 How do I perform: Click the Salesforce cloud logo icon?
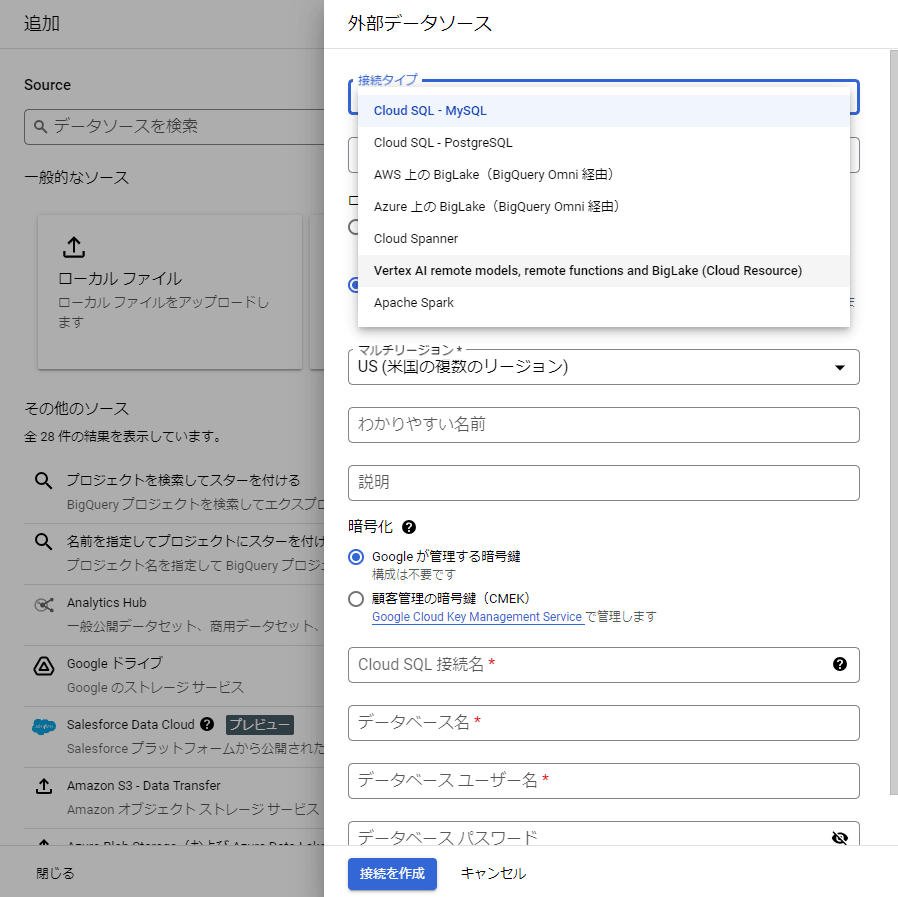pyautogui.click(x=44, y=727)
